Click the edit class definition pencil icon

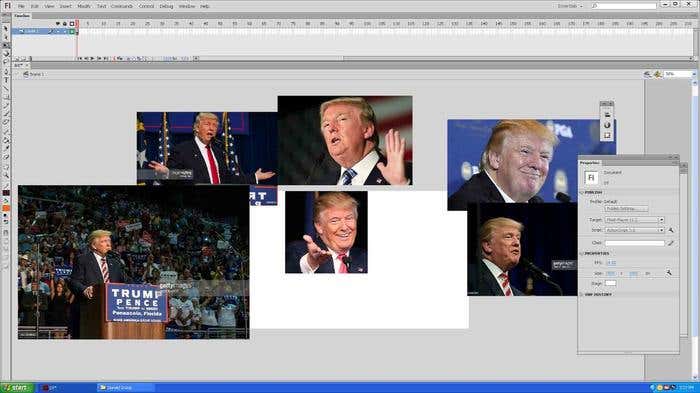pos(670,243)
